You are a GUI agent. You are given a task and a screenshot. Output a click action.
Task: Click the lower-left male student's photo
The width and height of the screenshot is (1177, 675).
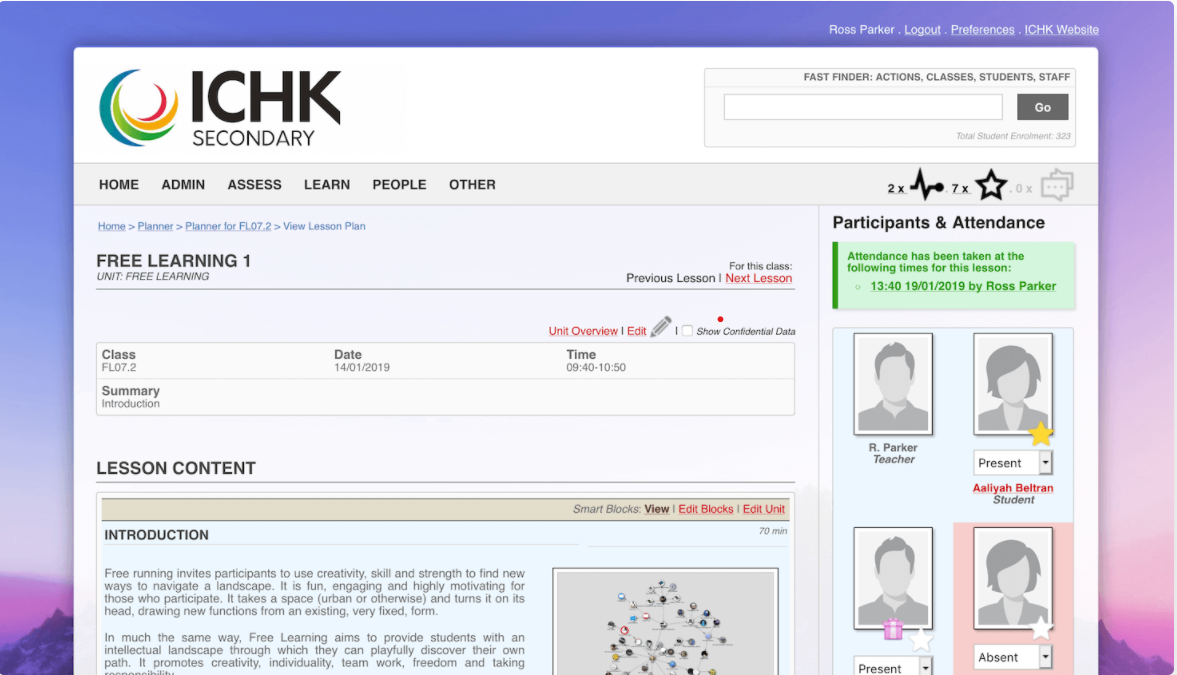(x=893, y=578)
